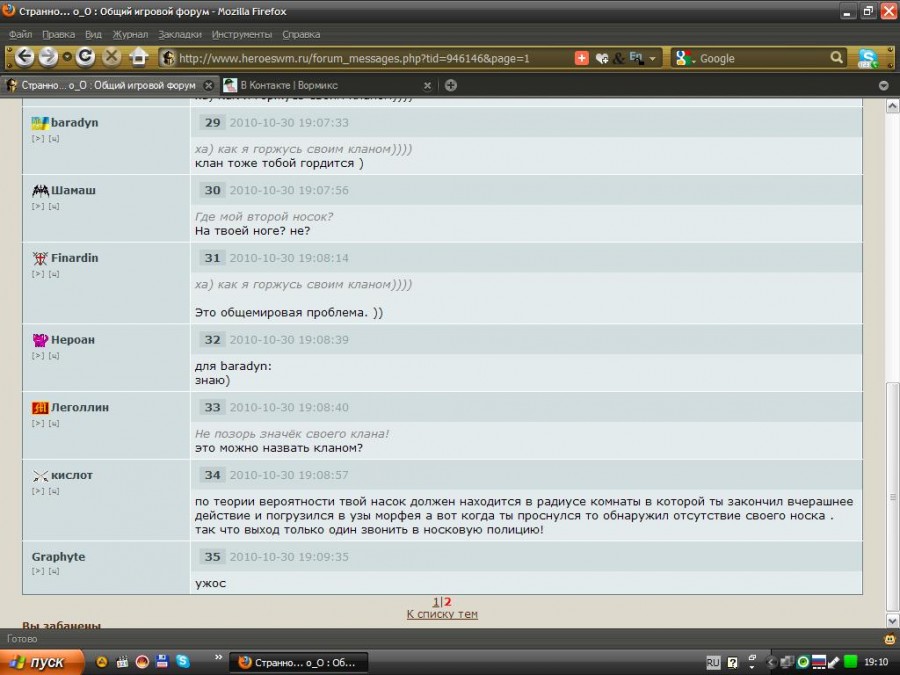Click post number 29
The height and width of the screenshot is (675, 900).
[x=212, y=122]
